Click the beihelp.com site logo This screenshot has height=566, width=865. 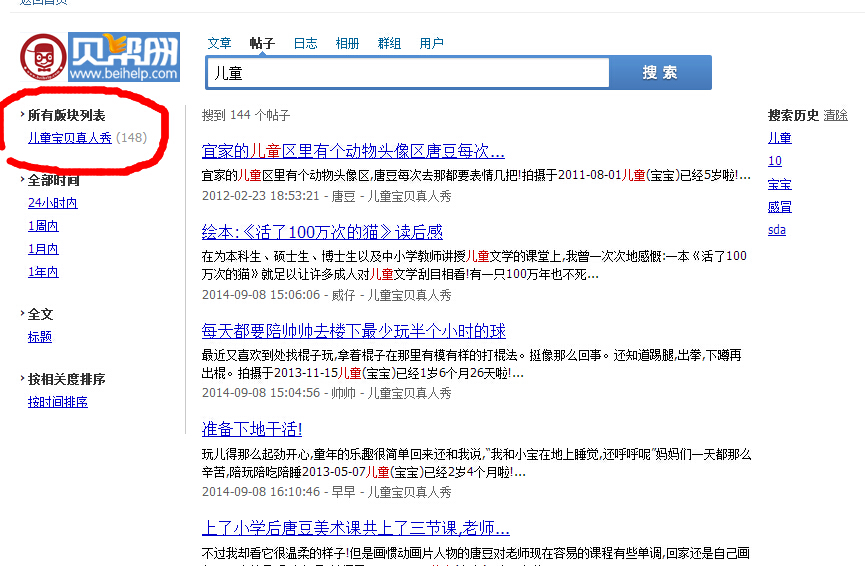(124, 57)
